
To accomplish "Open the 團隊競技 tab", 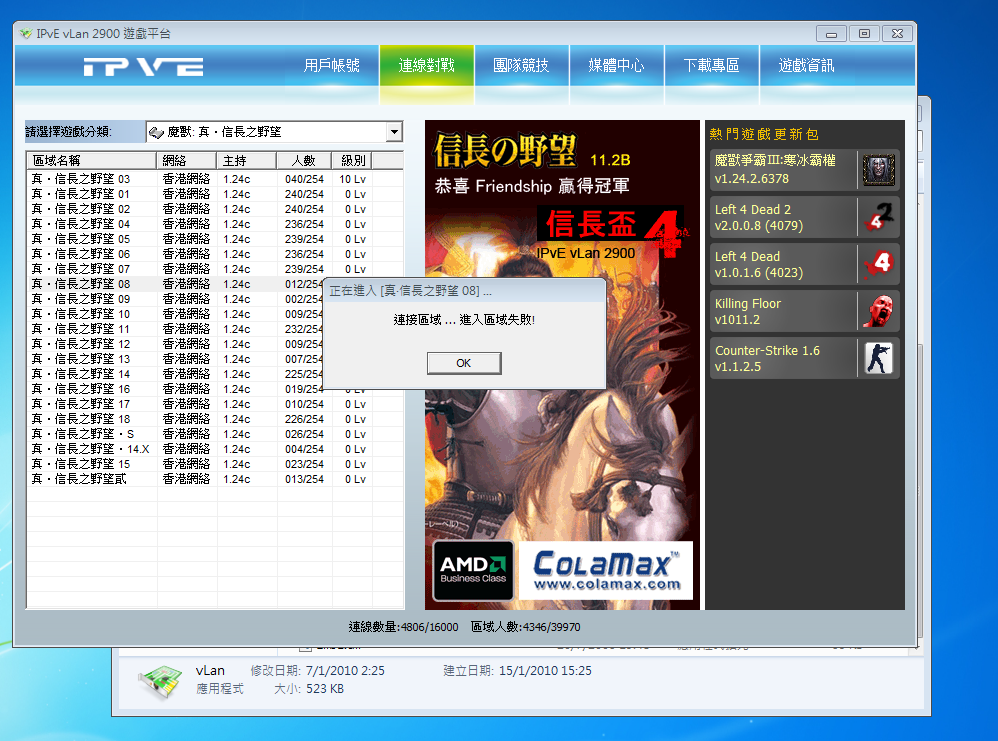I will point(521,65).
